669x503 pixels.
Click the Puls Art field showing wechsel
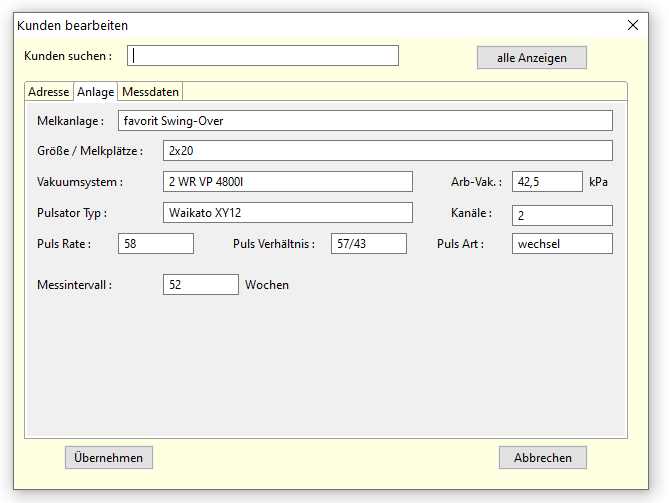(x=562, y=244)
